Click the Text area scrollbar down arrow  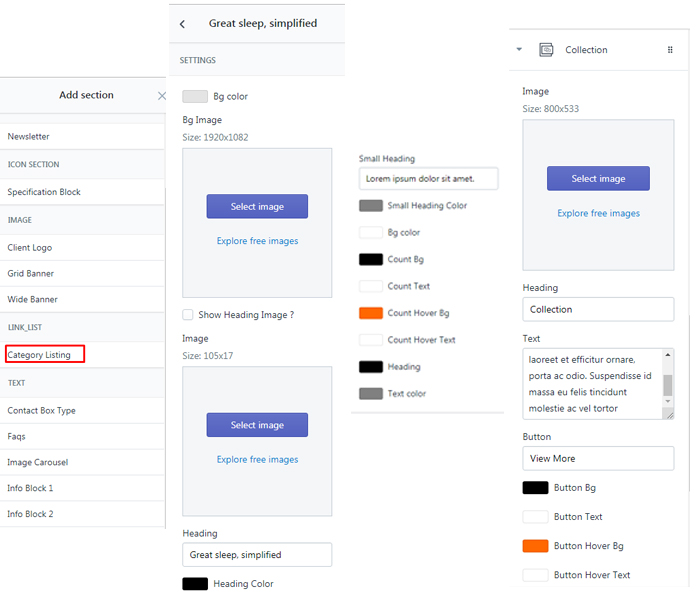(x=668, y=401)
